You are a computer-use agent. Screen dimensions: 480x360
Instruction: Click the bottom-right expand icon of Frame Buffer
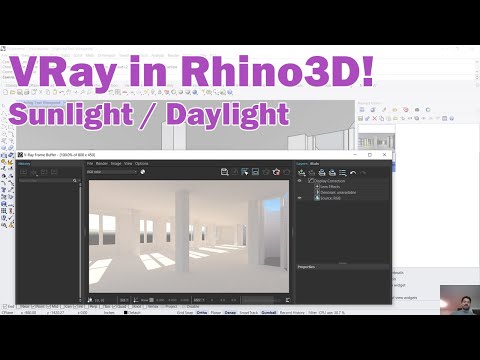(288, 300)
